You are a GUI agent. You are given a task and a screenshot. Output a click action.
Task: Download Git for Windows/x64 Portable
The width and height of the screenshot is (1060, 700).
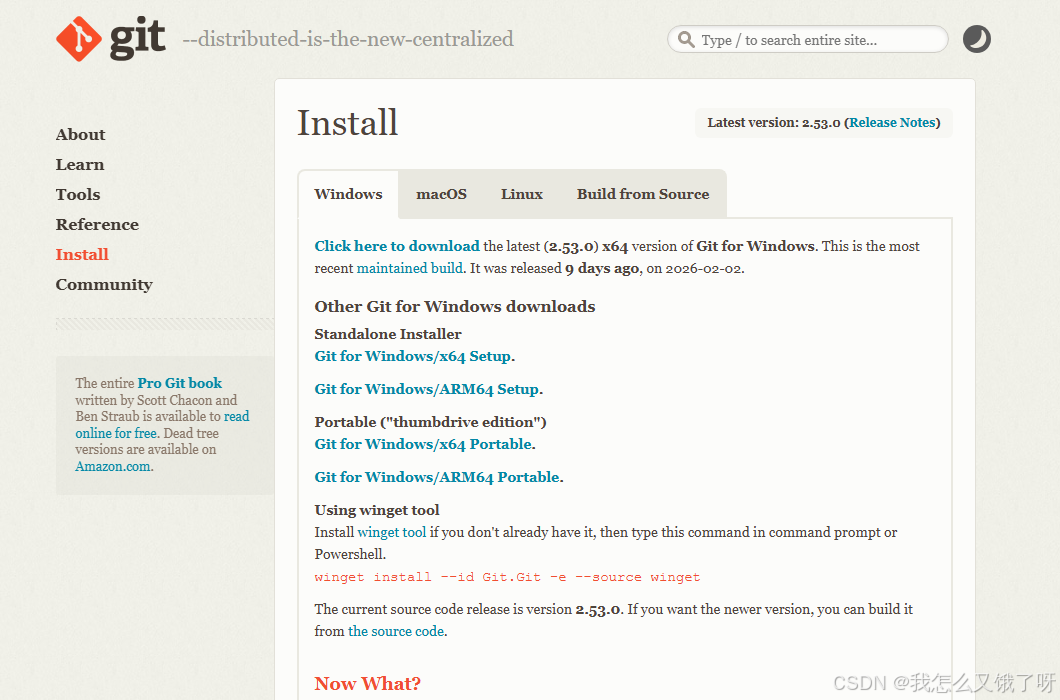point(423,444)
